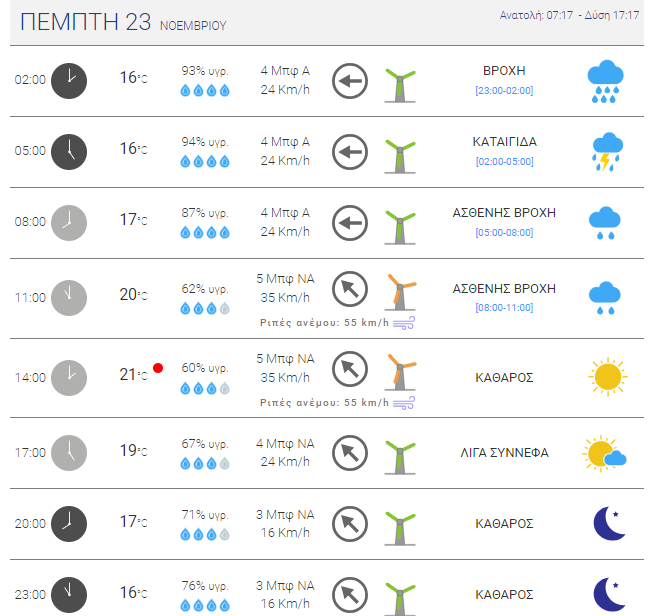The width and height of the screenshot is (651, 616).
Task: Click the northwest arrow icon at 23:00
Action: tap(350, 595)
